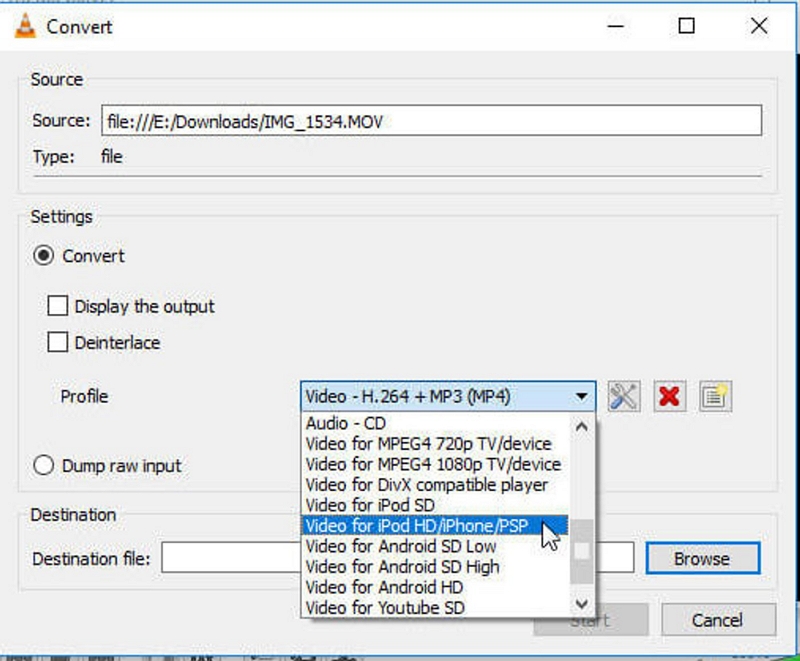Toggle the Deinterlace checkbox

57,342
